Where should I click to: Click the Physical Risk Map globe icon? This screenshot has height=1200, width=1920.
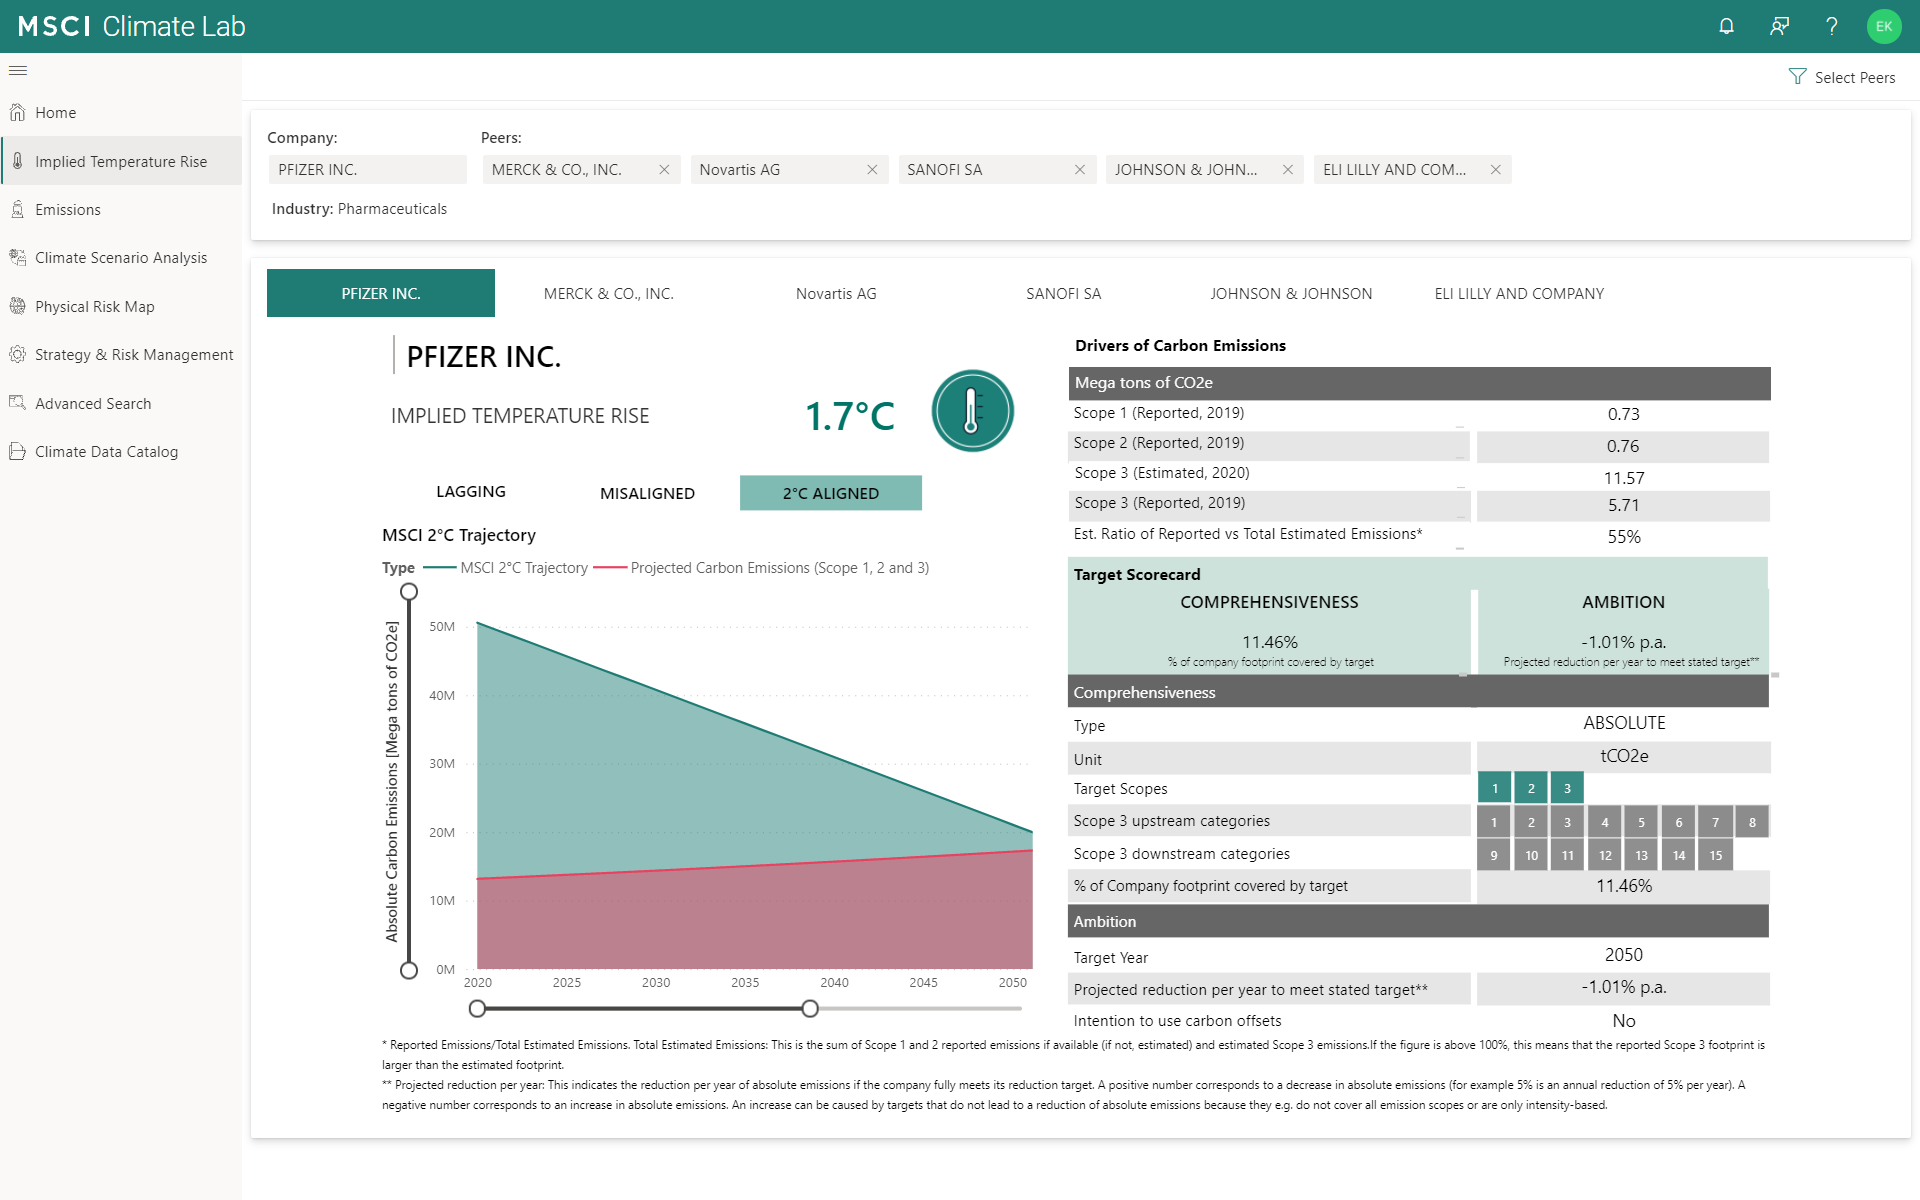[17, 306]
